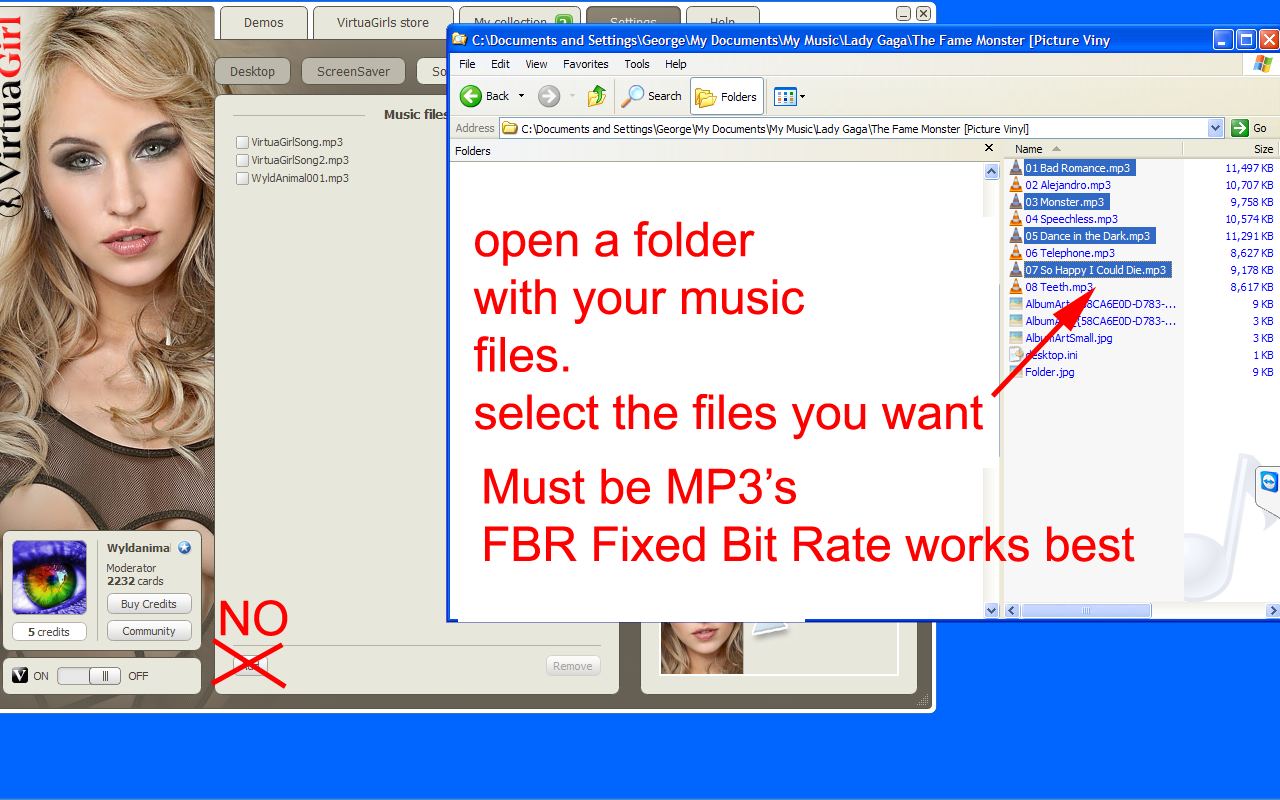Select the Desktop sub-tab

252,72
